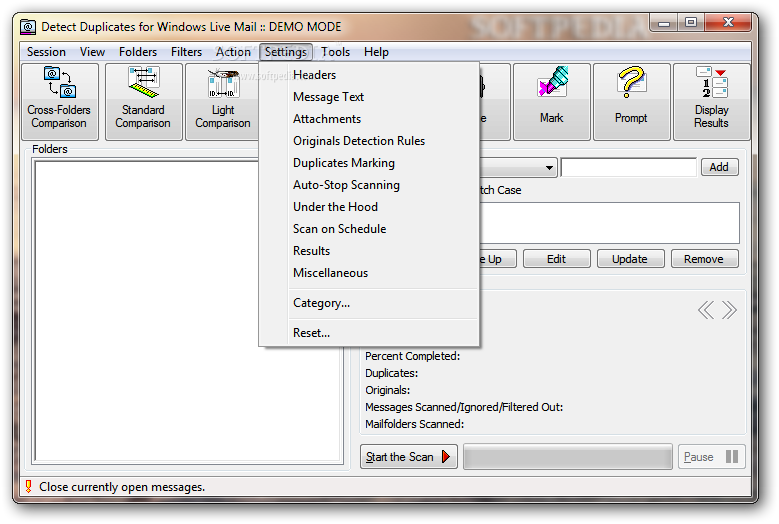
Task: Open the Action menu
Action: click(233, 52)
